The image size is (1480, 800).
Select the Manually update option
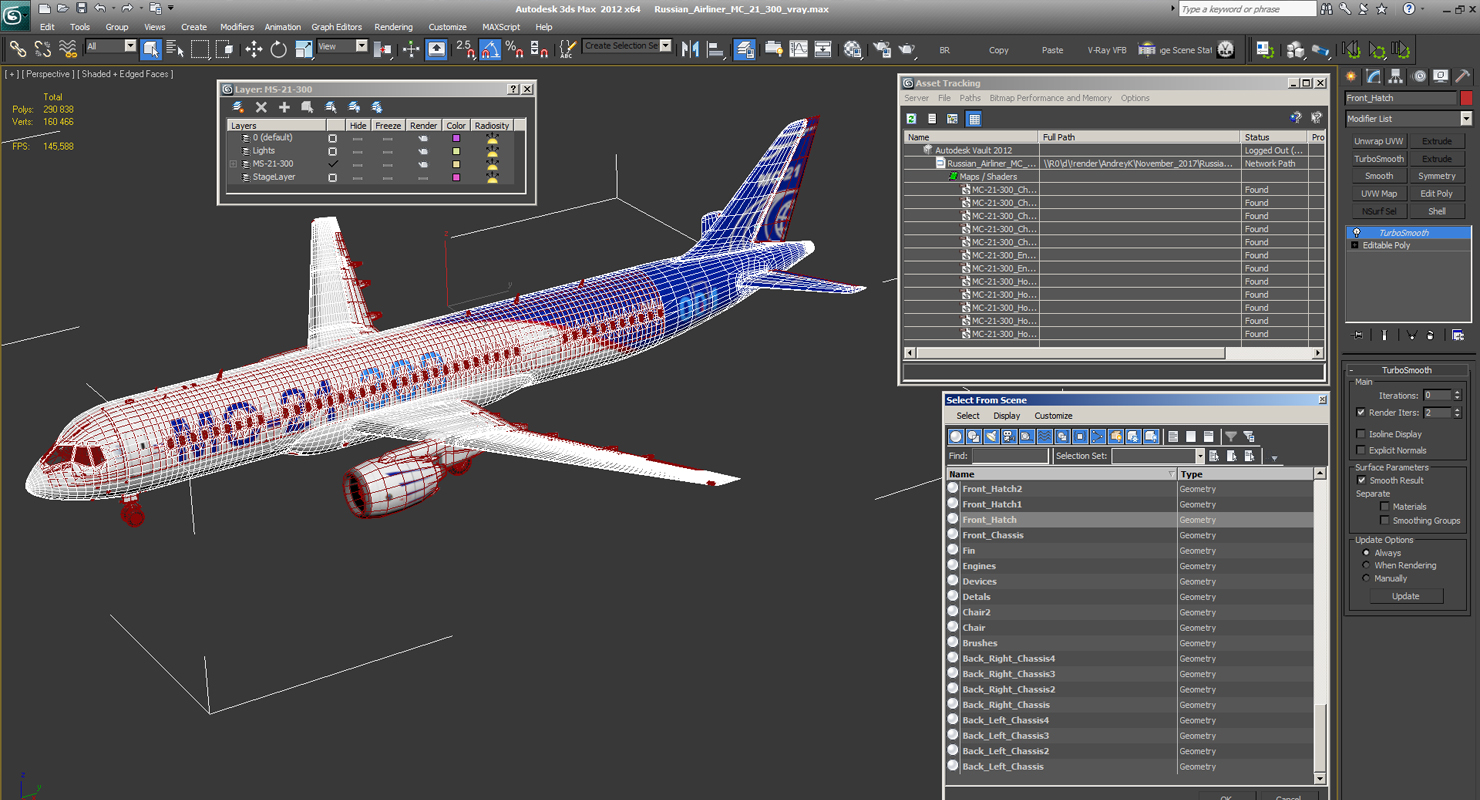pos(1366,578)
